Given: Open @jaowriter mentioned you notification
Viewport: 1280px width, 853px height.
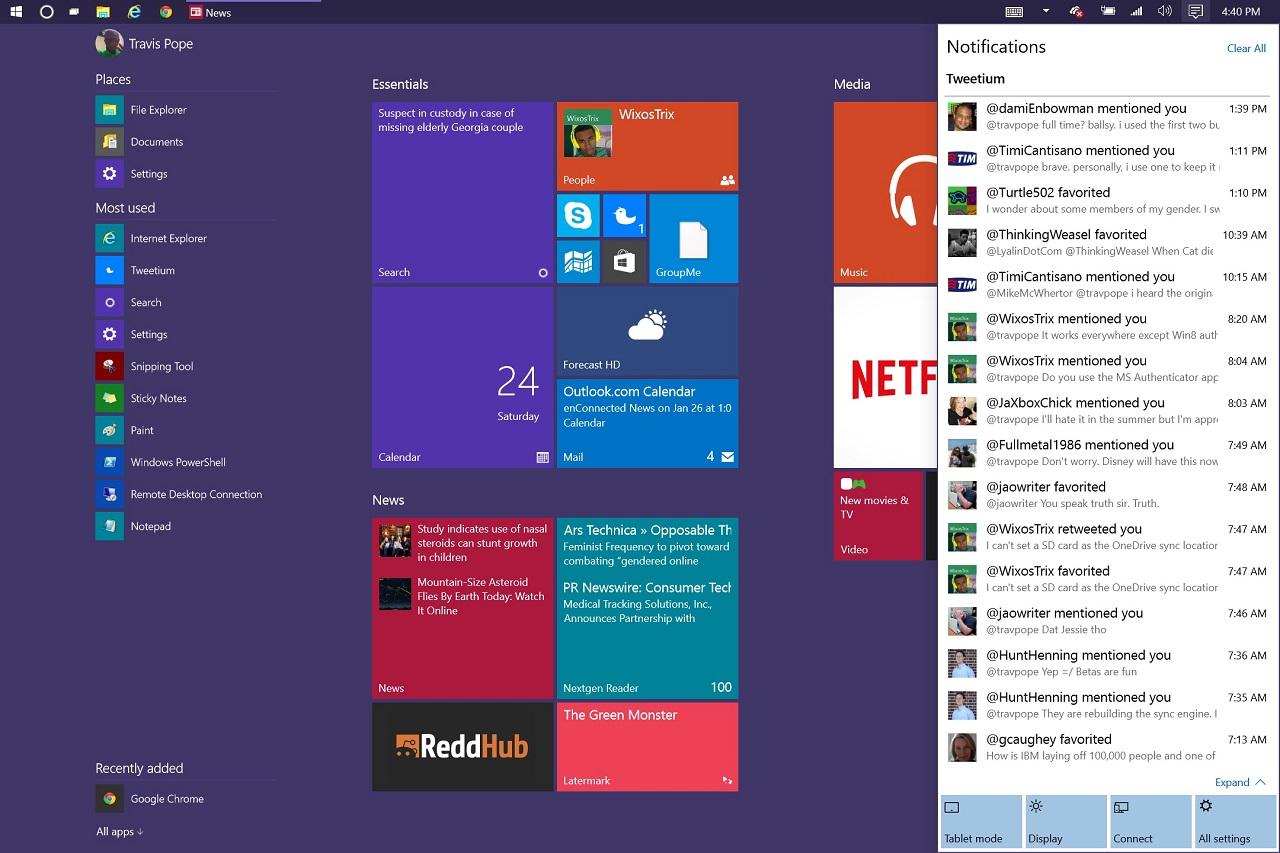Looking at the screenshot, I should pos(1107,621).
